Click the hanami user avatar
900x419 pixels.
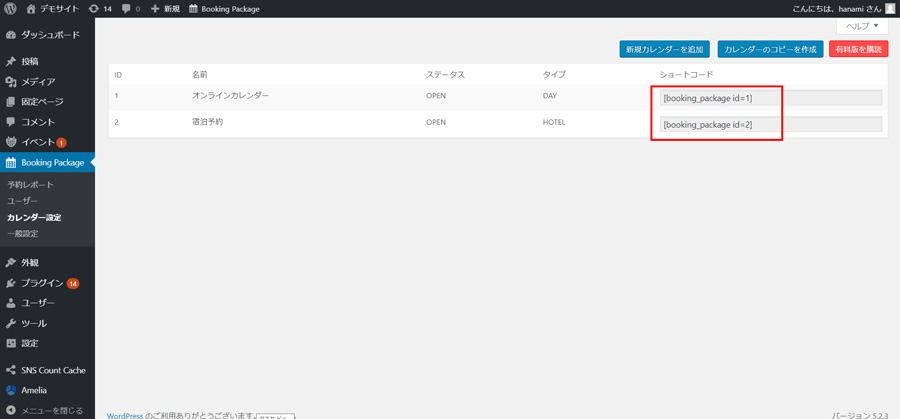[889, 9]
